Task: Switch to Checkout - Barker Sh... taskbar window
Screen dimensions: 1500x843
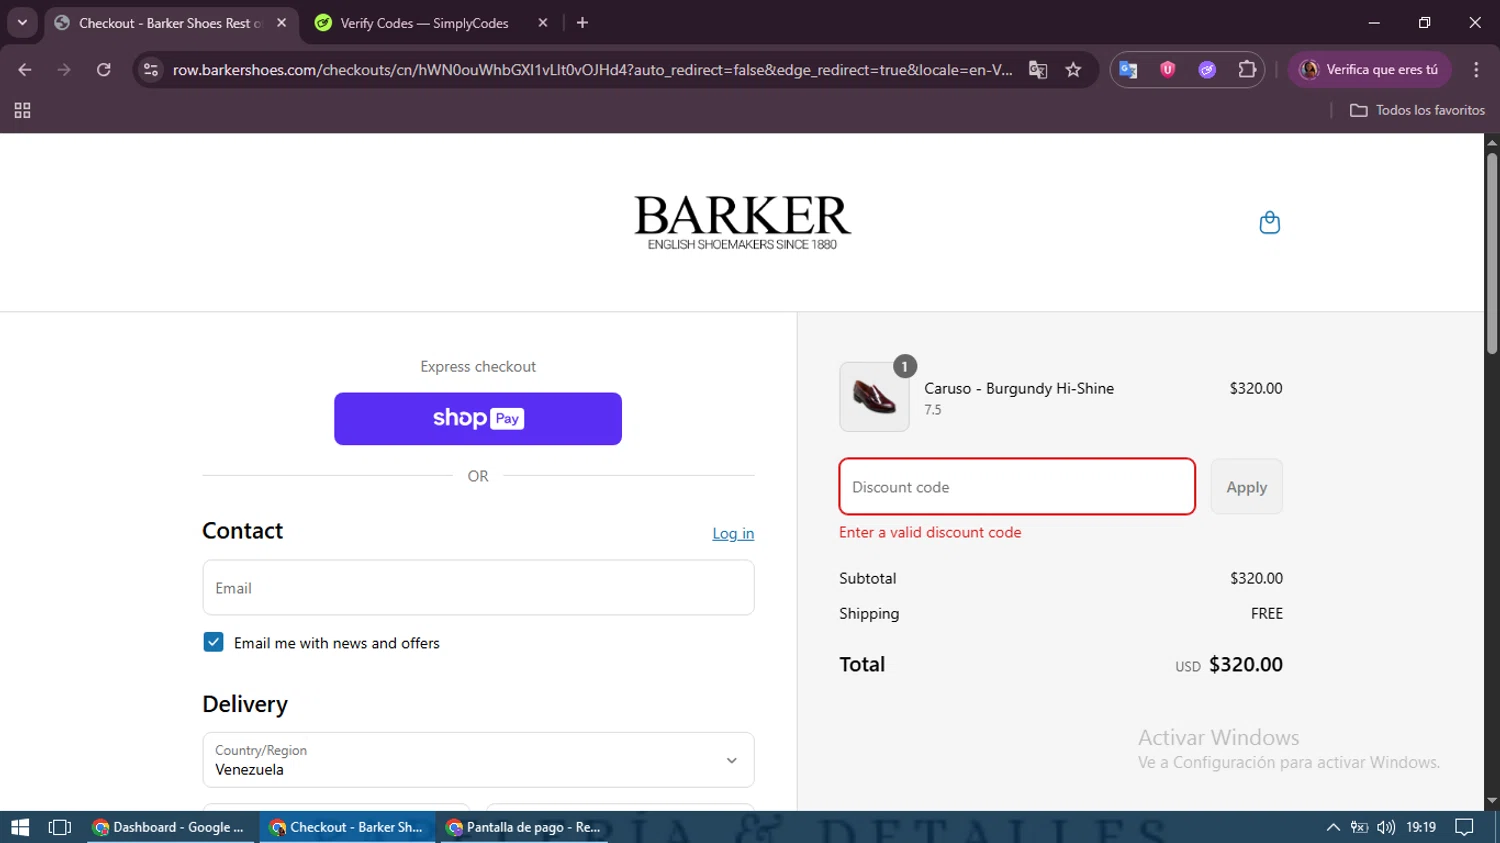Action: click(x=347, y=827)
